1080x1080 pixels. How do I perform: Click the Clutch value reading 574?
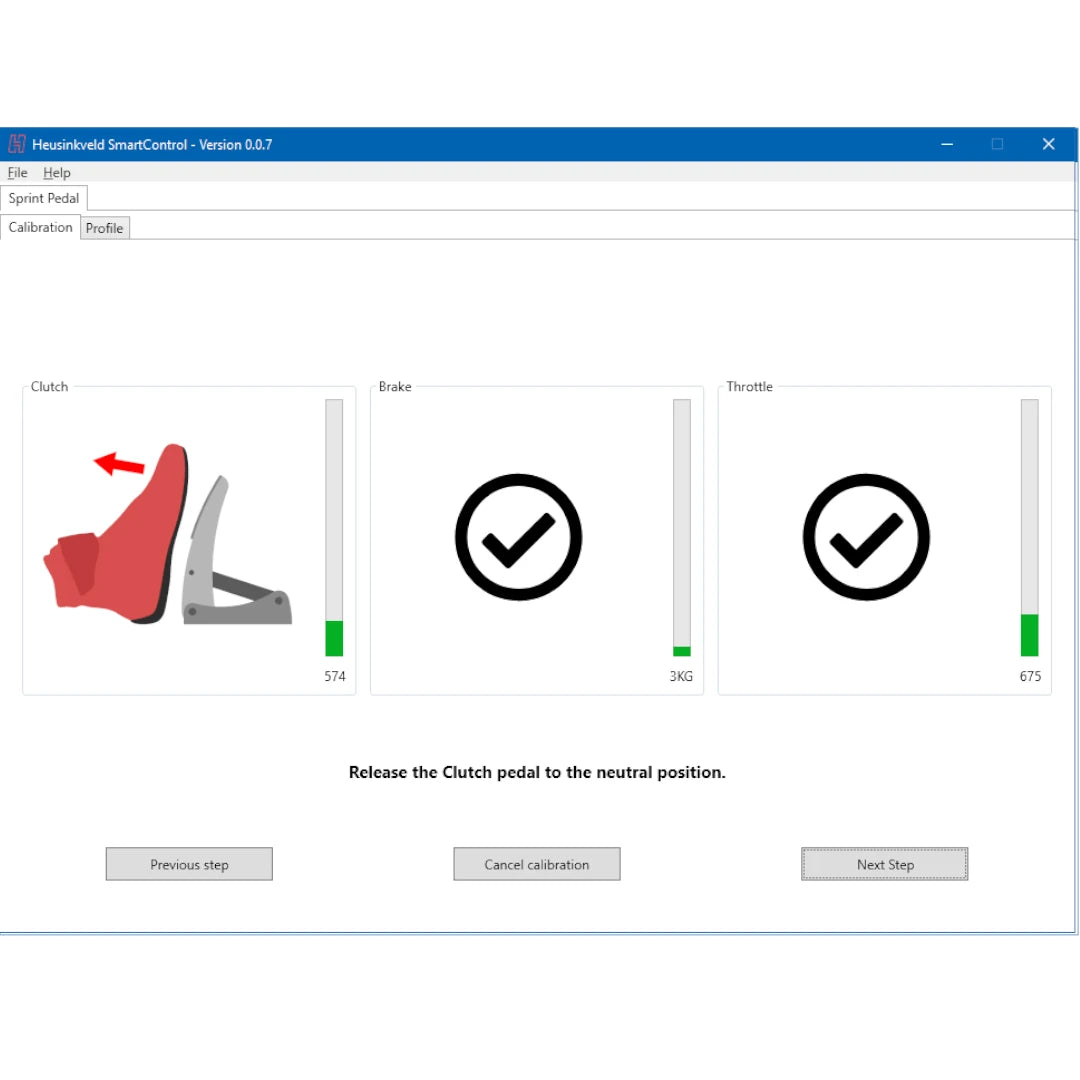[335, 677]
